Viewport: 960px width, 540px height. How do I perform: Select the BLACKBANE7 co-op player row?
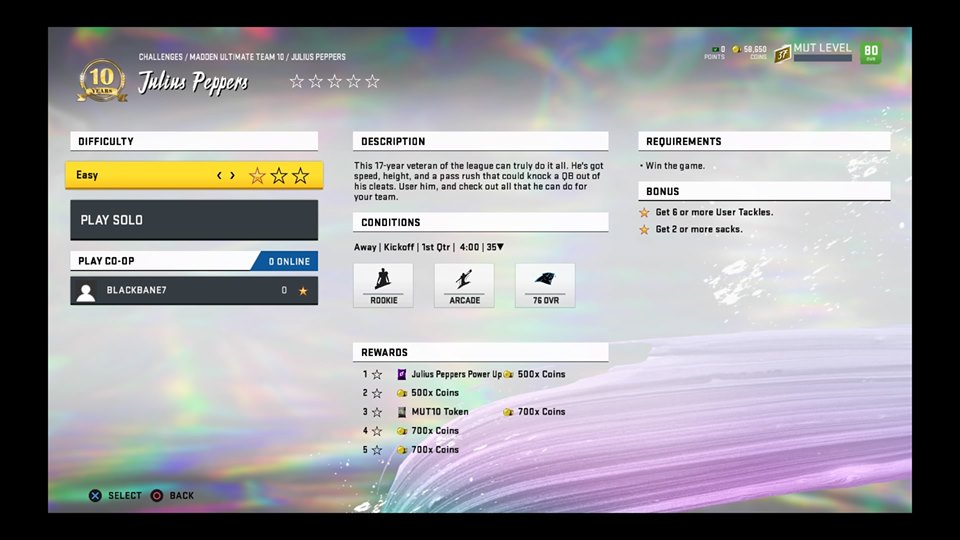tap(194, 291)
